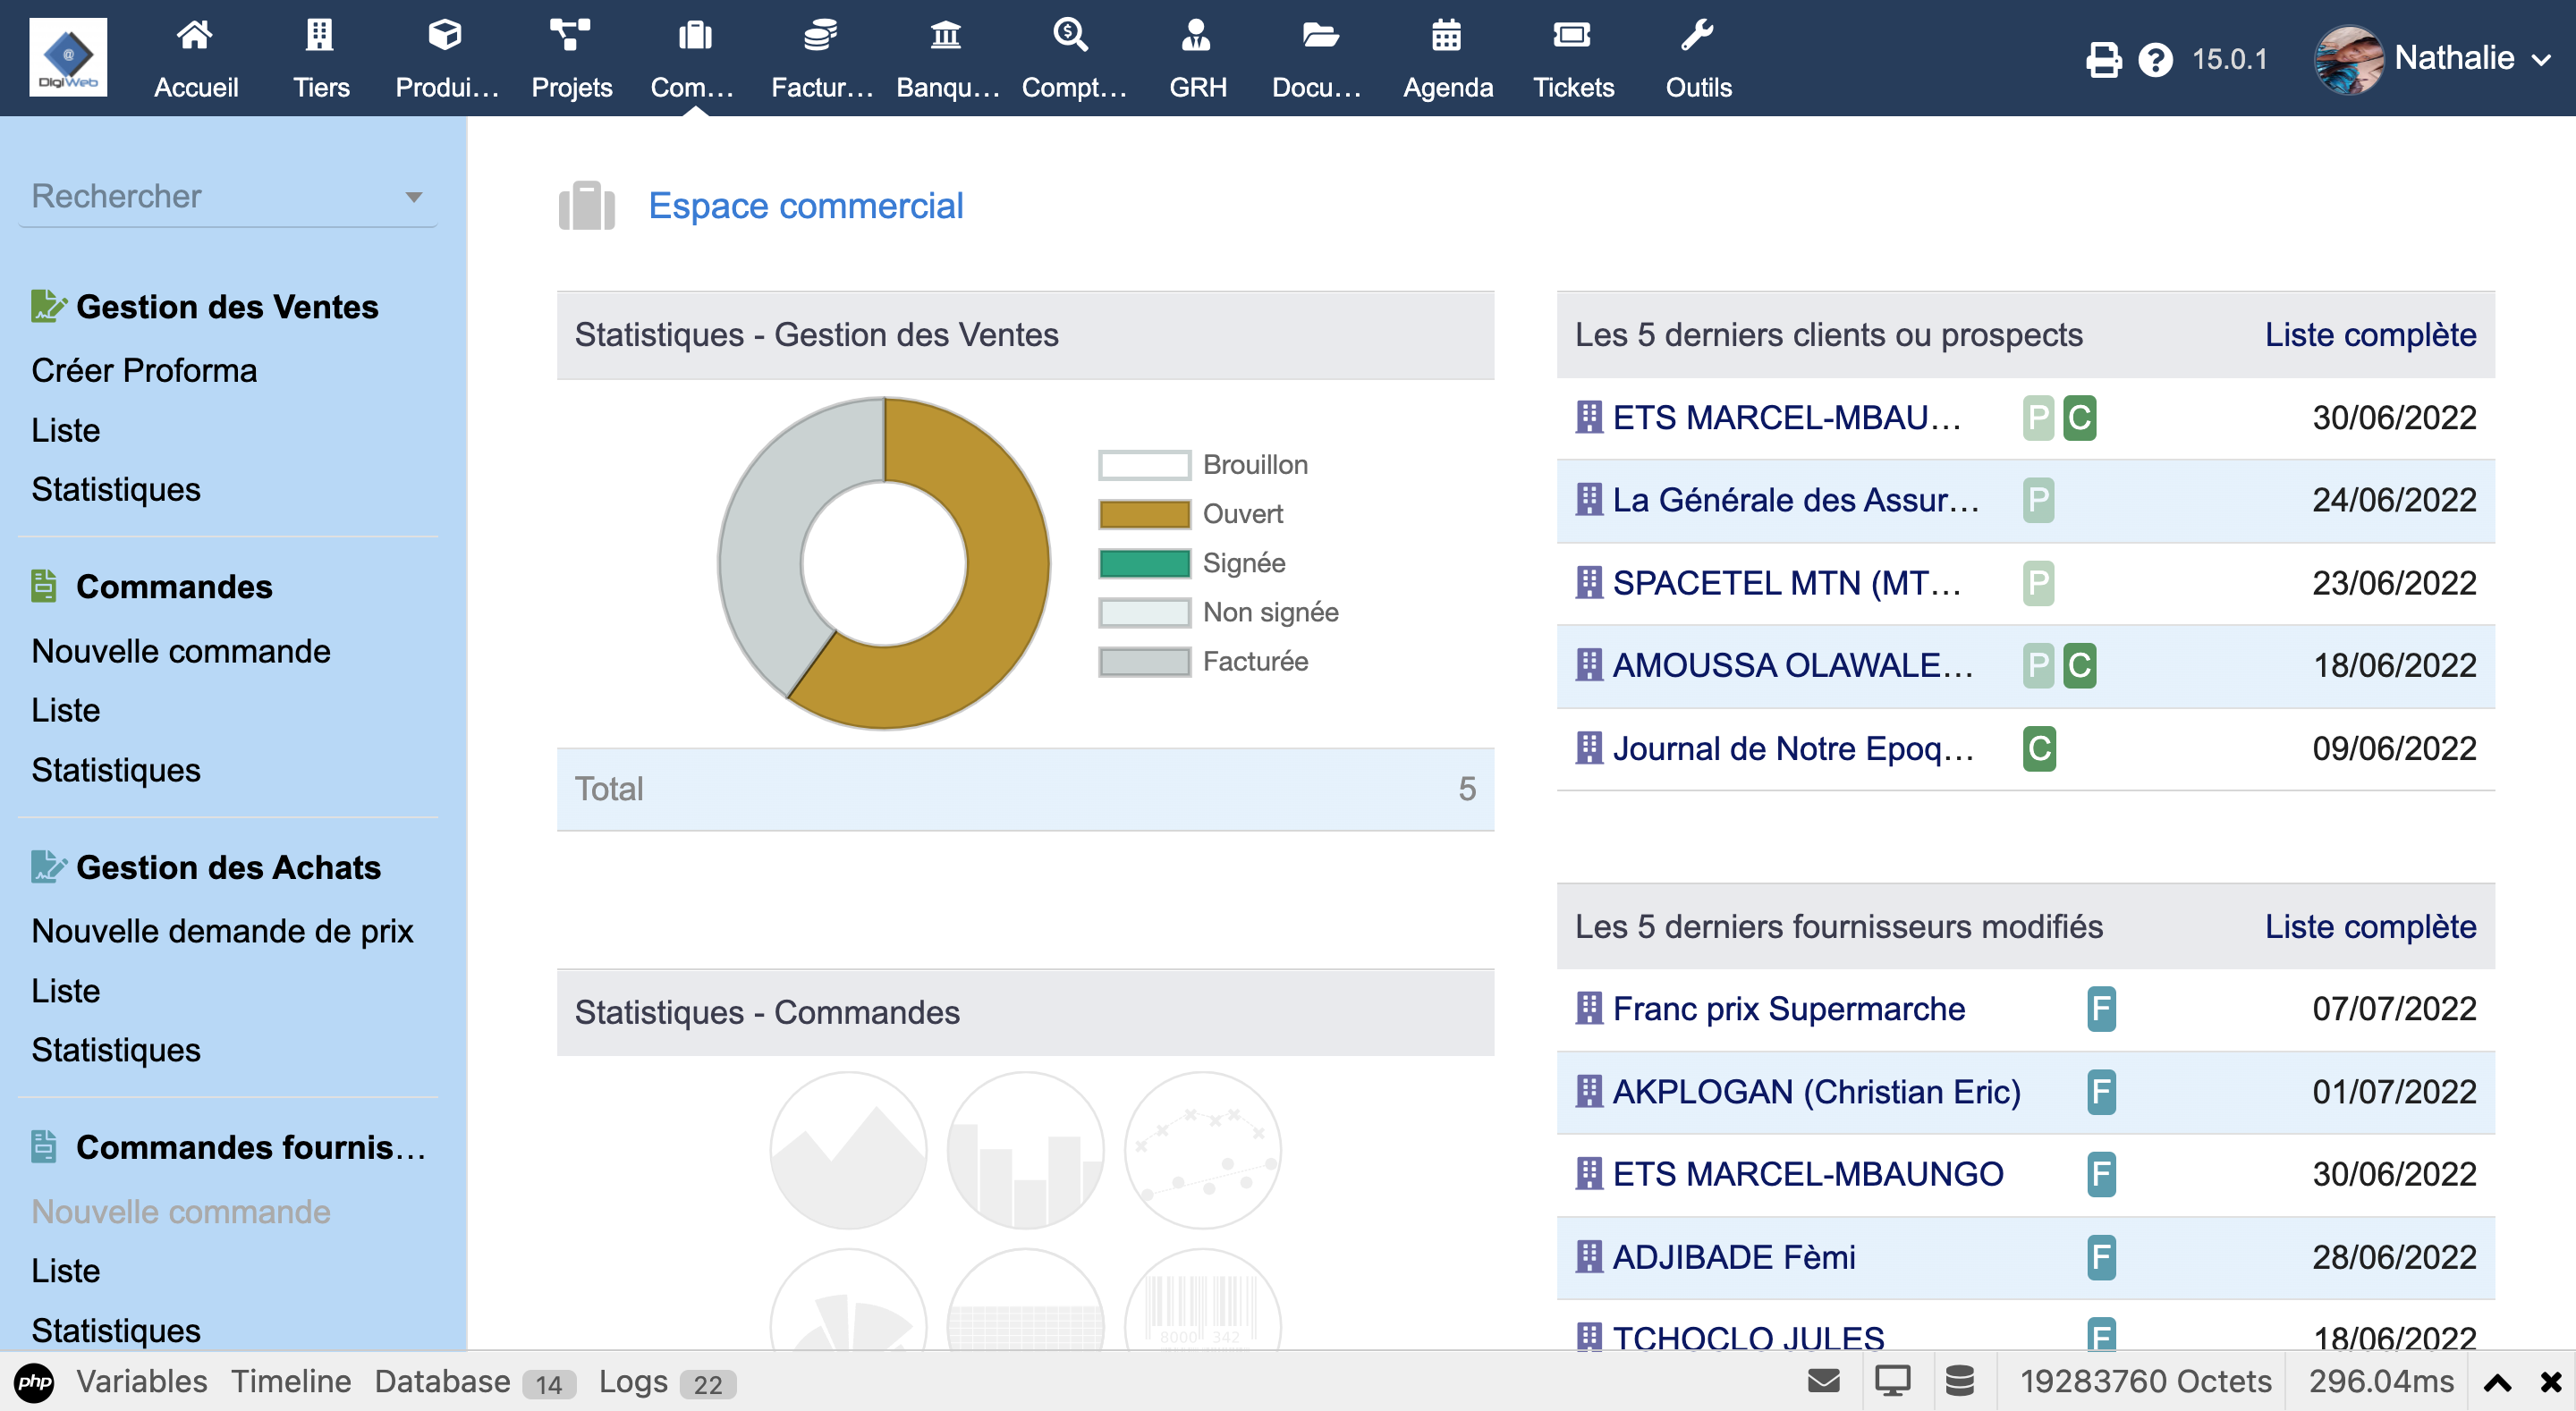The height and width of the screenshot is (1411, 2576).
Task: Click the print icon in top bar
Action: (2103, 59)
